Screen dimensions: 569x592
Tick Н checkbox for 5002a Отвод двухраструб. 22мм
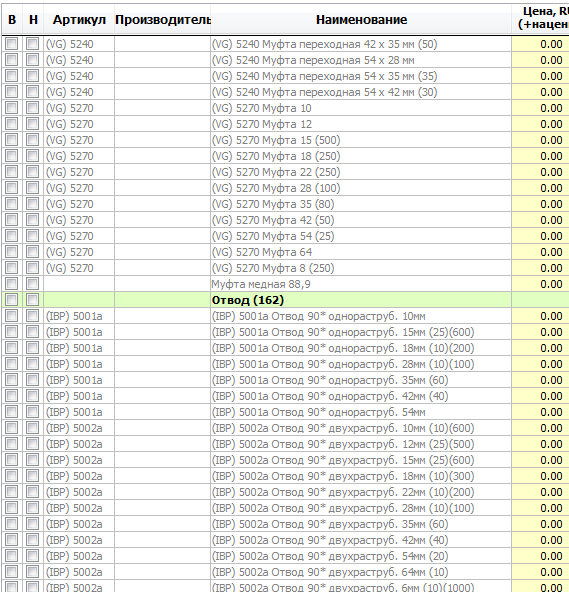tap(32, 492)
